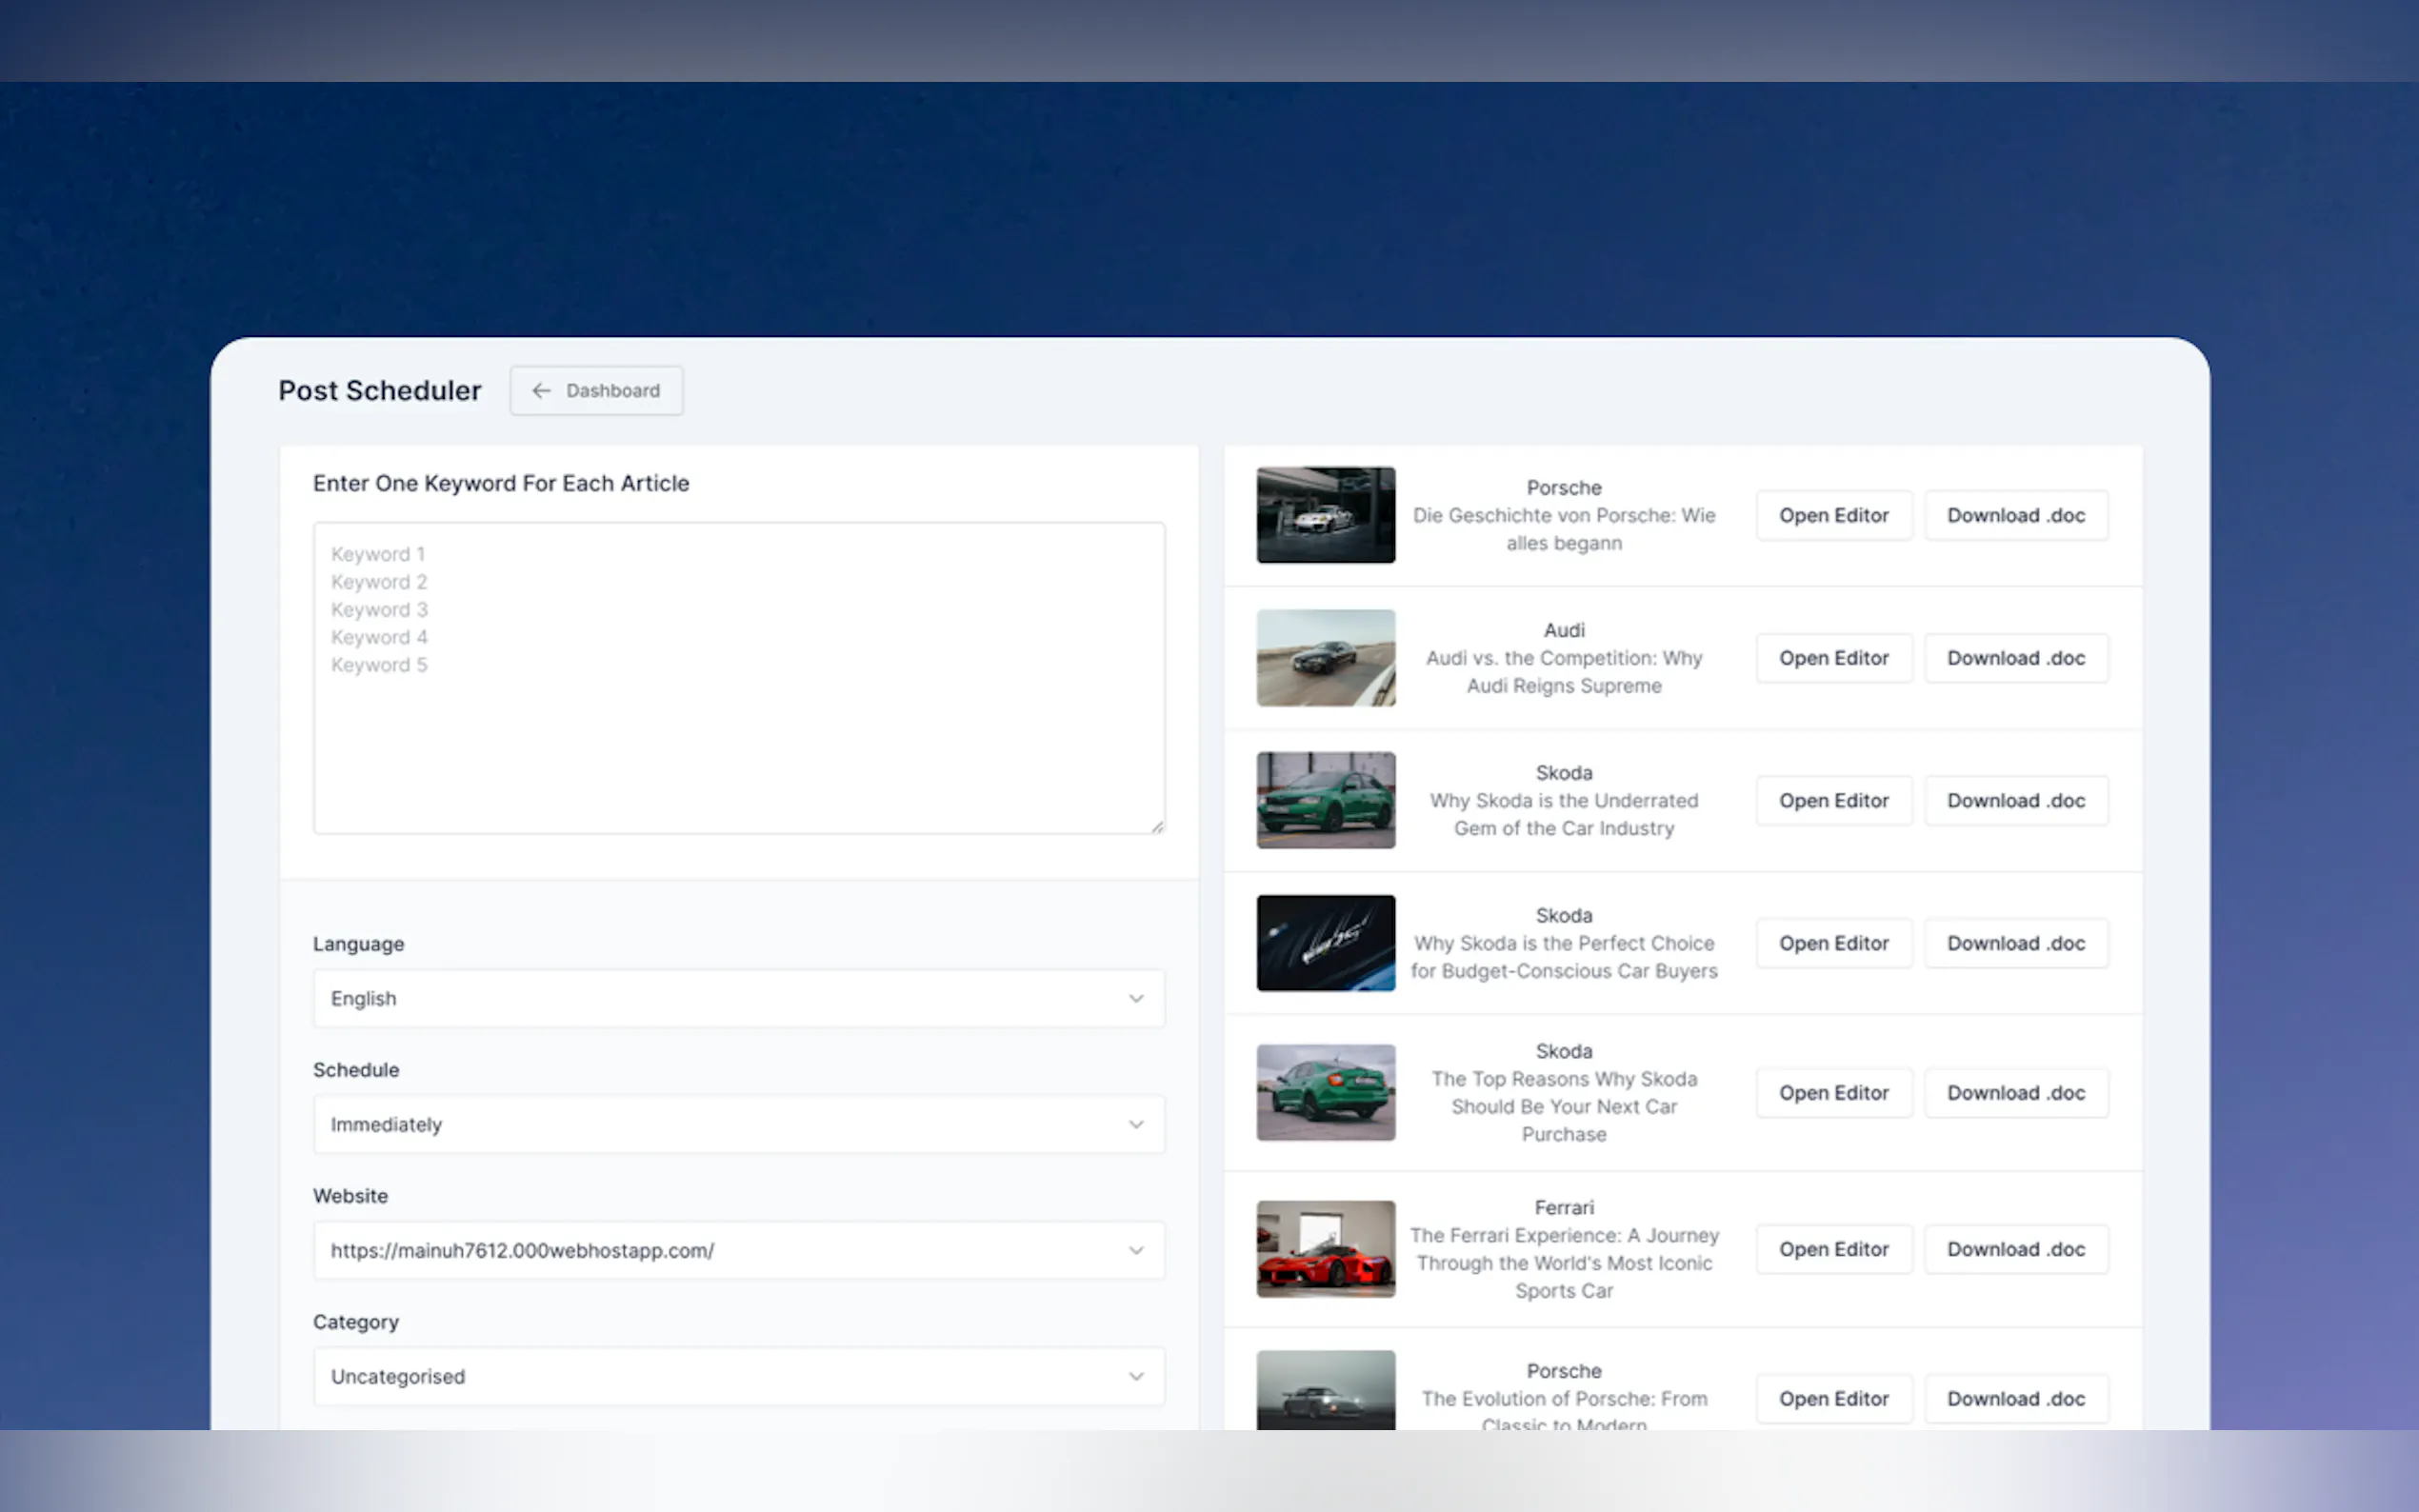Download .doc for the Audi competition article

point(2016,658)
